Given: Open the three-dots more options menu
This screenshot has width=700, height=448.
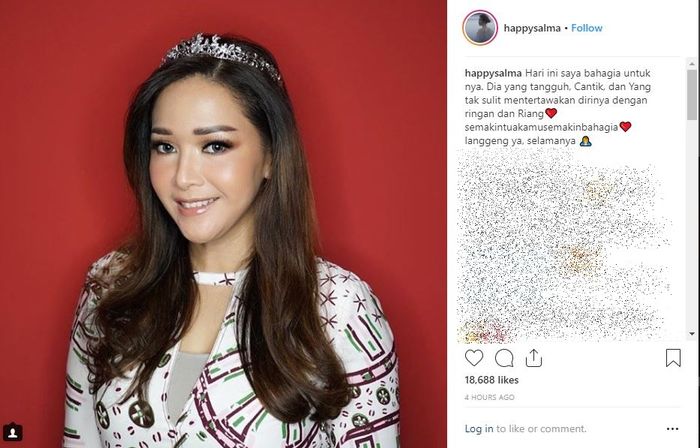Looking at the screenshot, I should pyautogui.click(x=672, y=429).
